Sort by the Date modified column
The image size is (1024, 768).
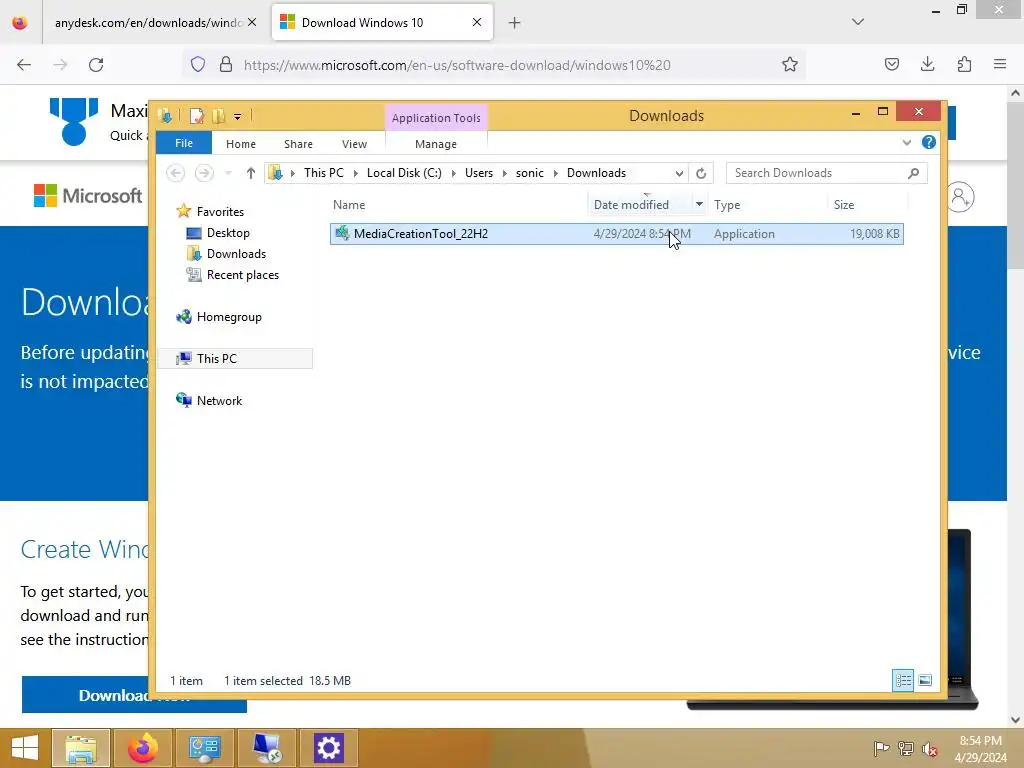(x=631, y=204)
